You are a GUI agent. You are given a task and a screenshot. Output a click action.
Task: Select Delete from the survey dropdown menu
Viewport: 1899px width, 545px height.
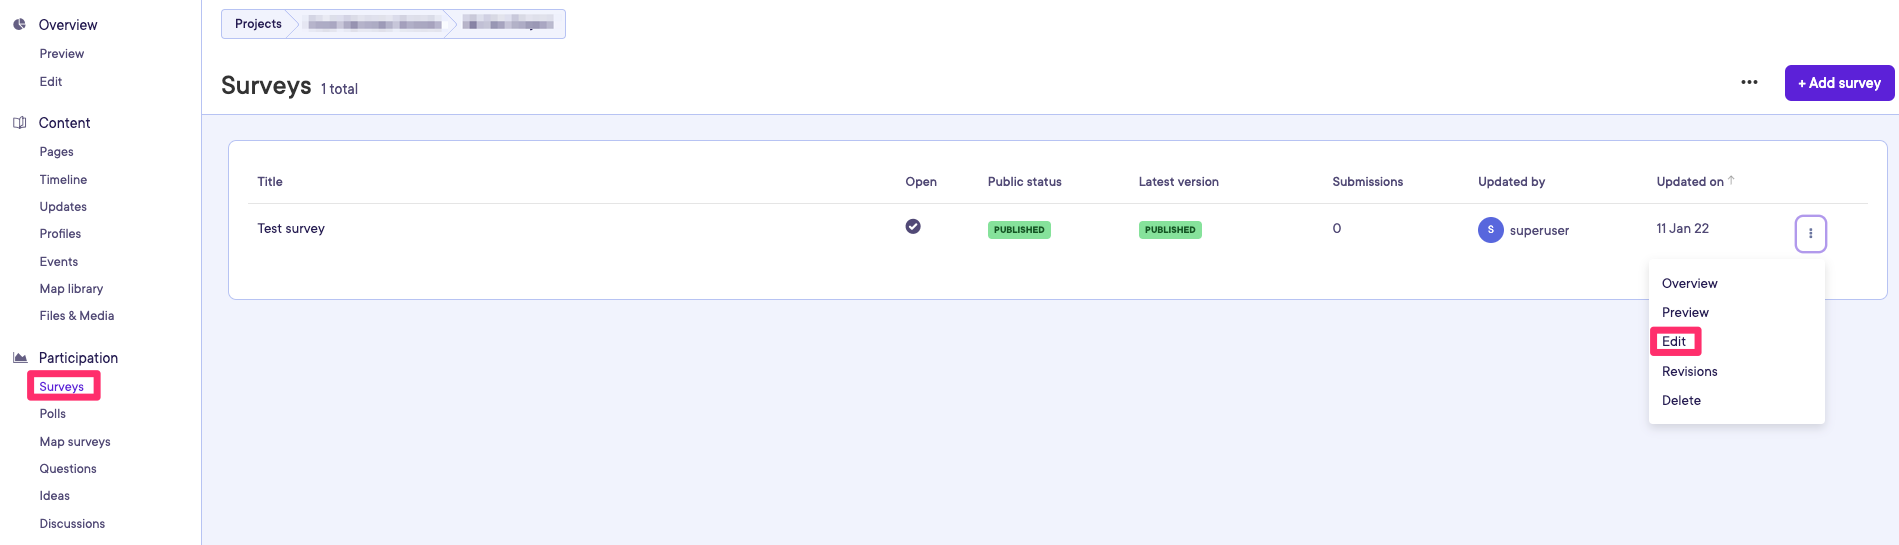pos(1681,401)
